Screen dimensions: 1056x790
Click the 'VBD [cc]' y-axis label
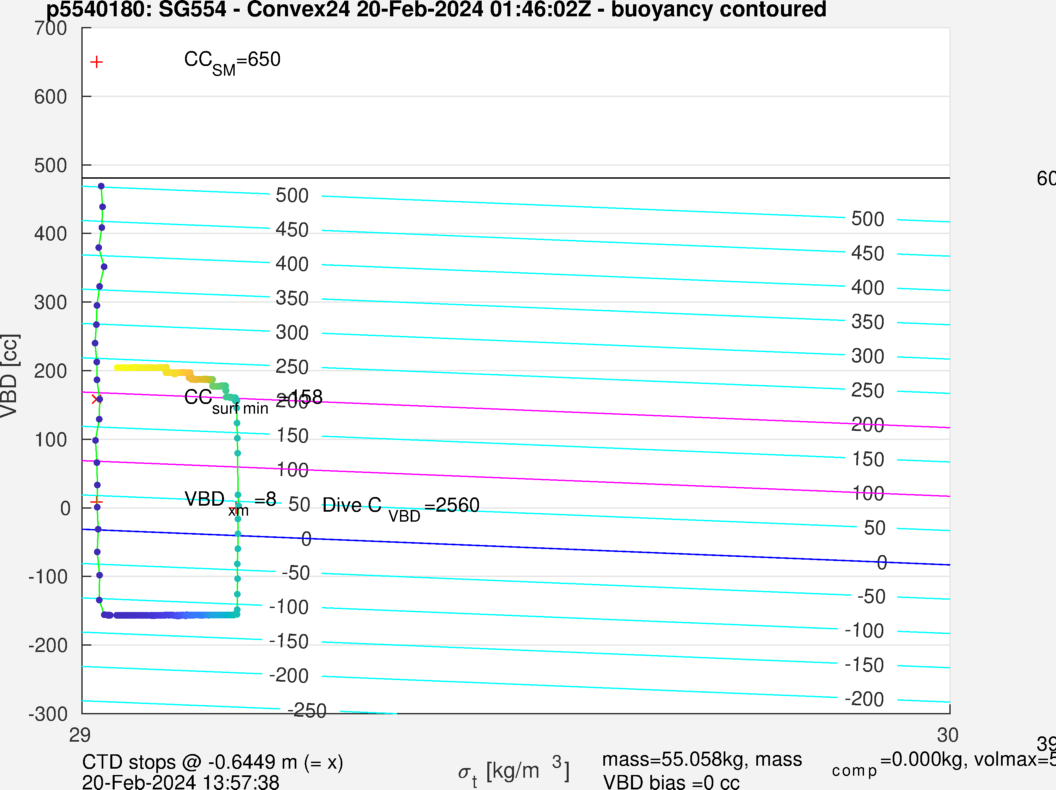pyautogui.click(x=9, y=376)
